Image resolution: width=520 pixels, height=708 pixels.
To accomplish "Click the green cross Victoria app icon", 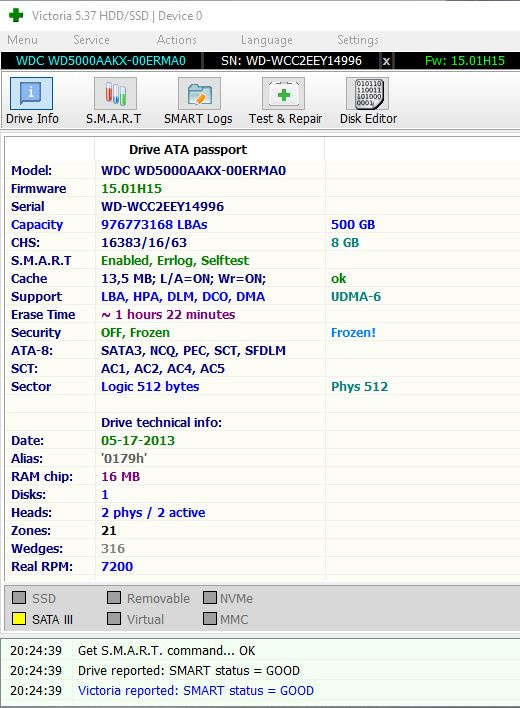I will 16,15.
